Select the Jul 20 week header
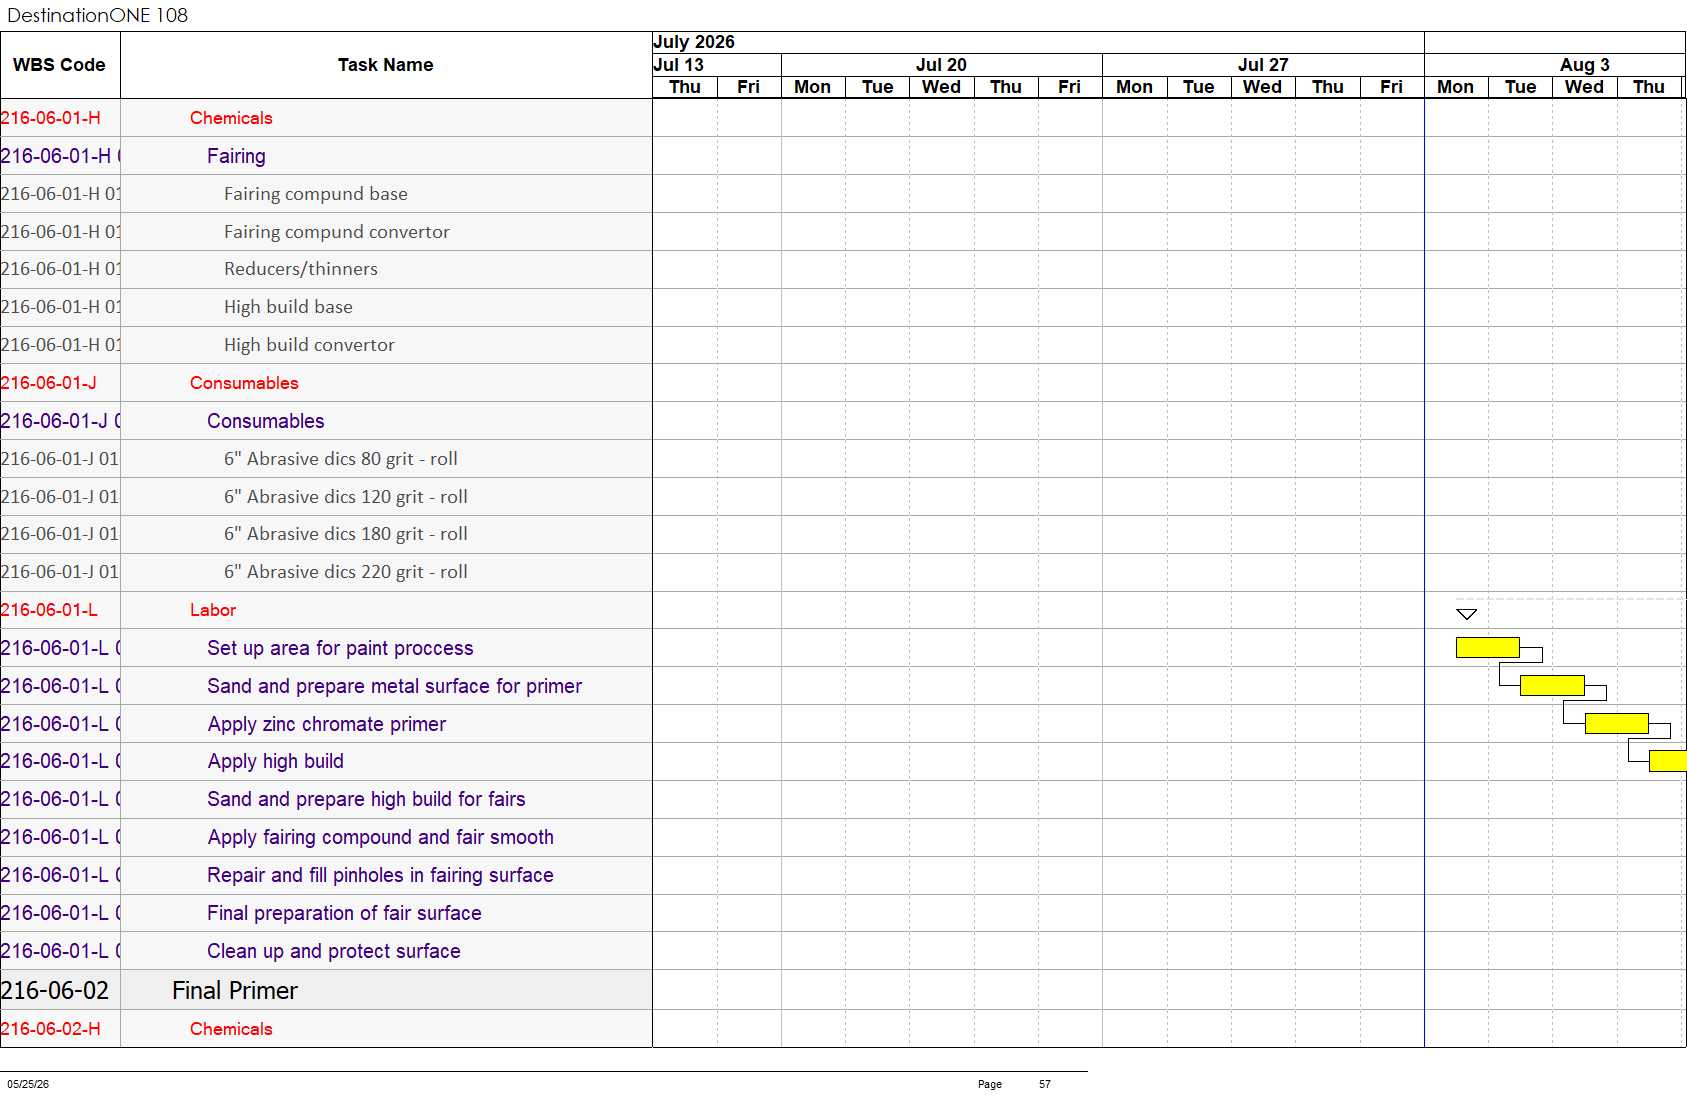This screenshot has height=1097, width=1687. pos(941,65)
